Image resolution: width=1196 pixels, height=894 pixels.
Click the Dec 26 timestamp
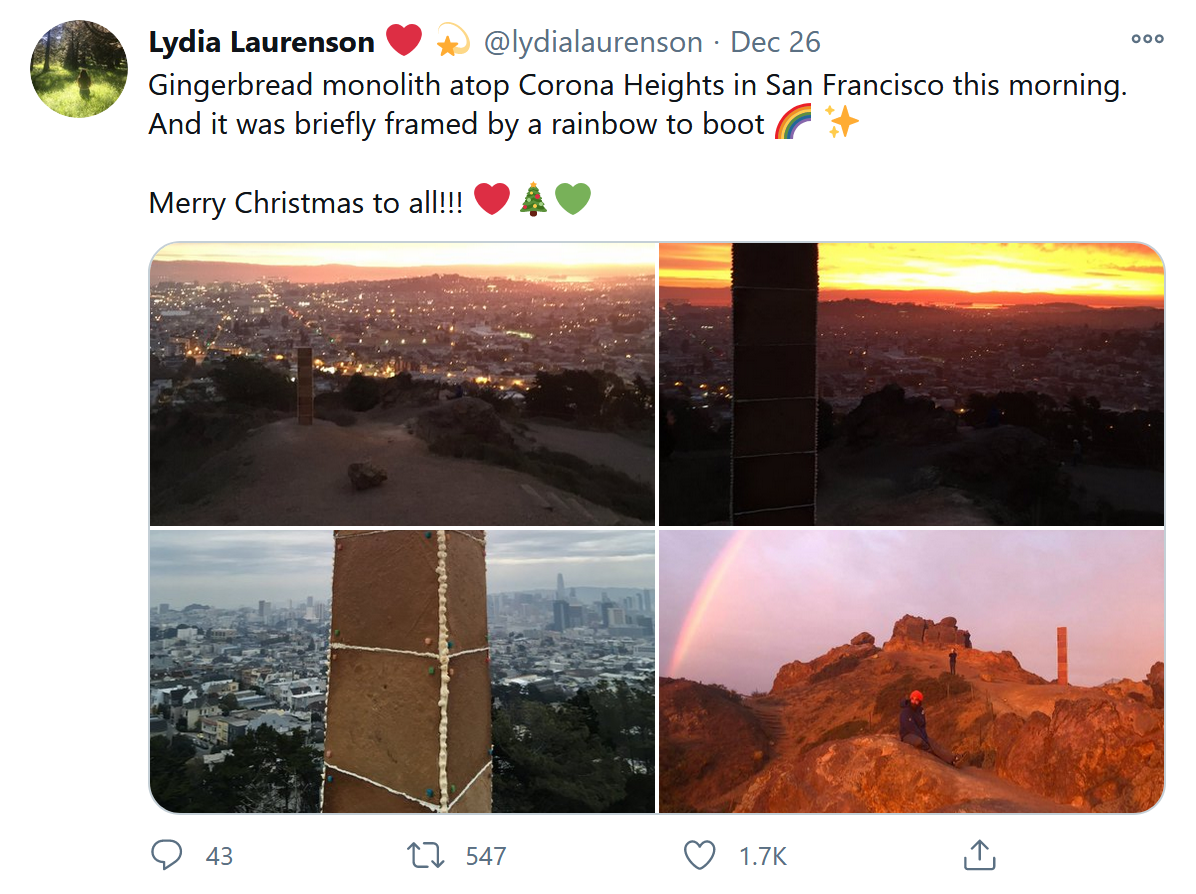click(x=775, y=42)
